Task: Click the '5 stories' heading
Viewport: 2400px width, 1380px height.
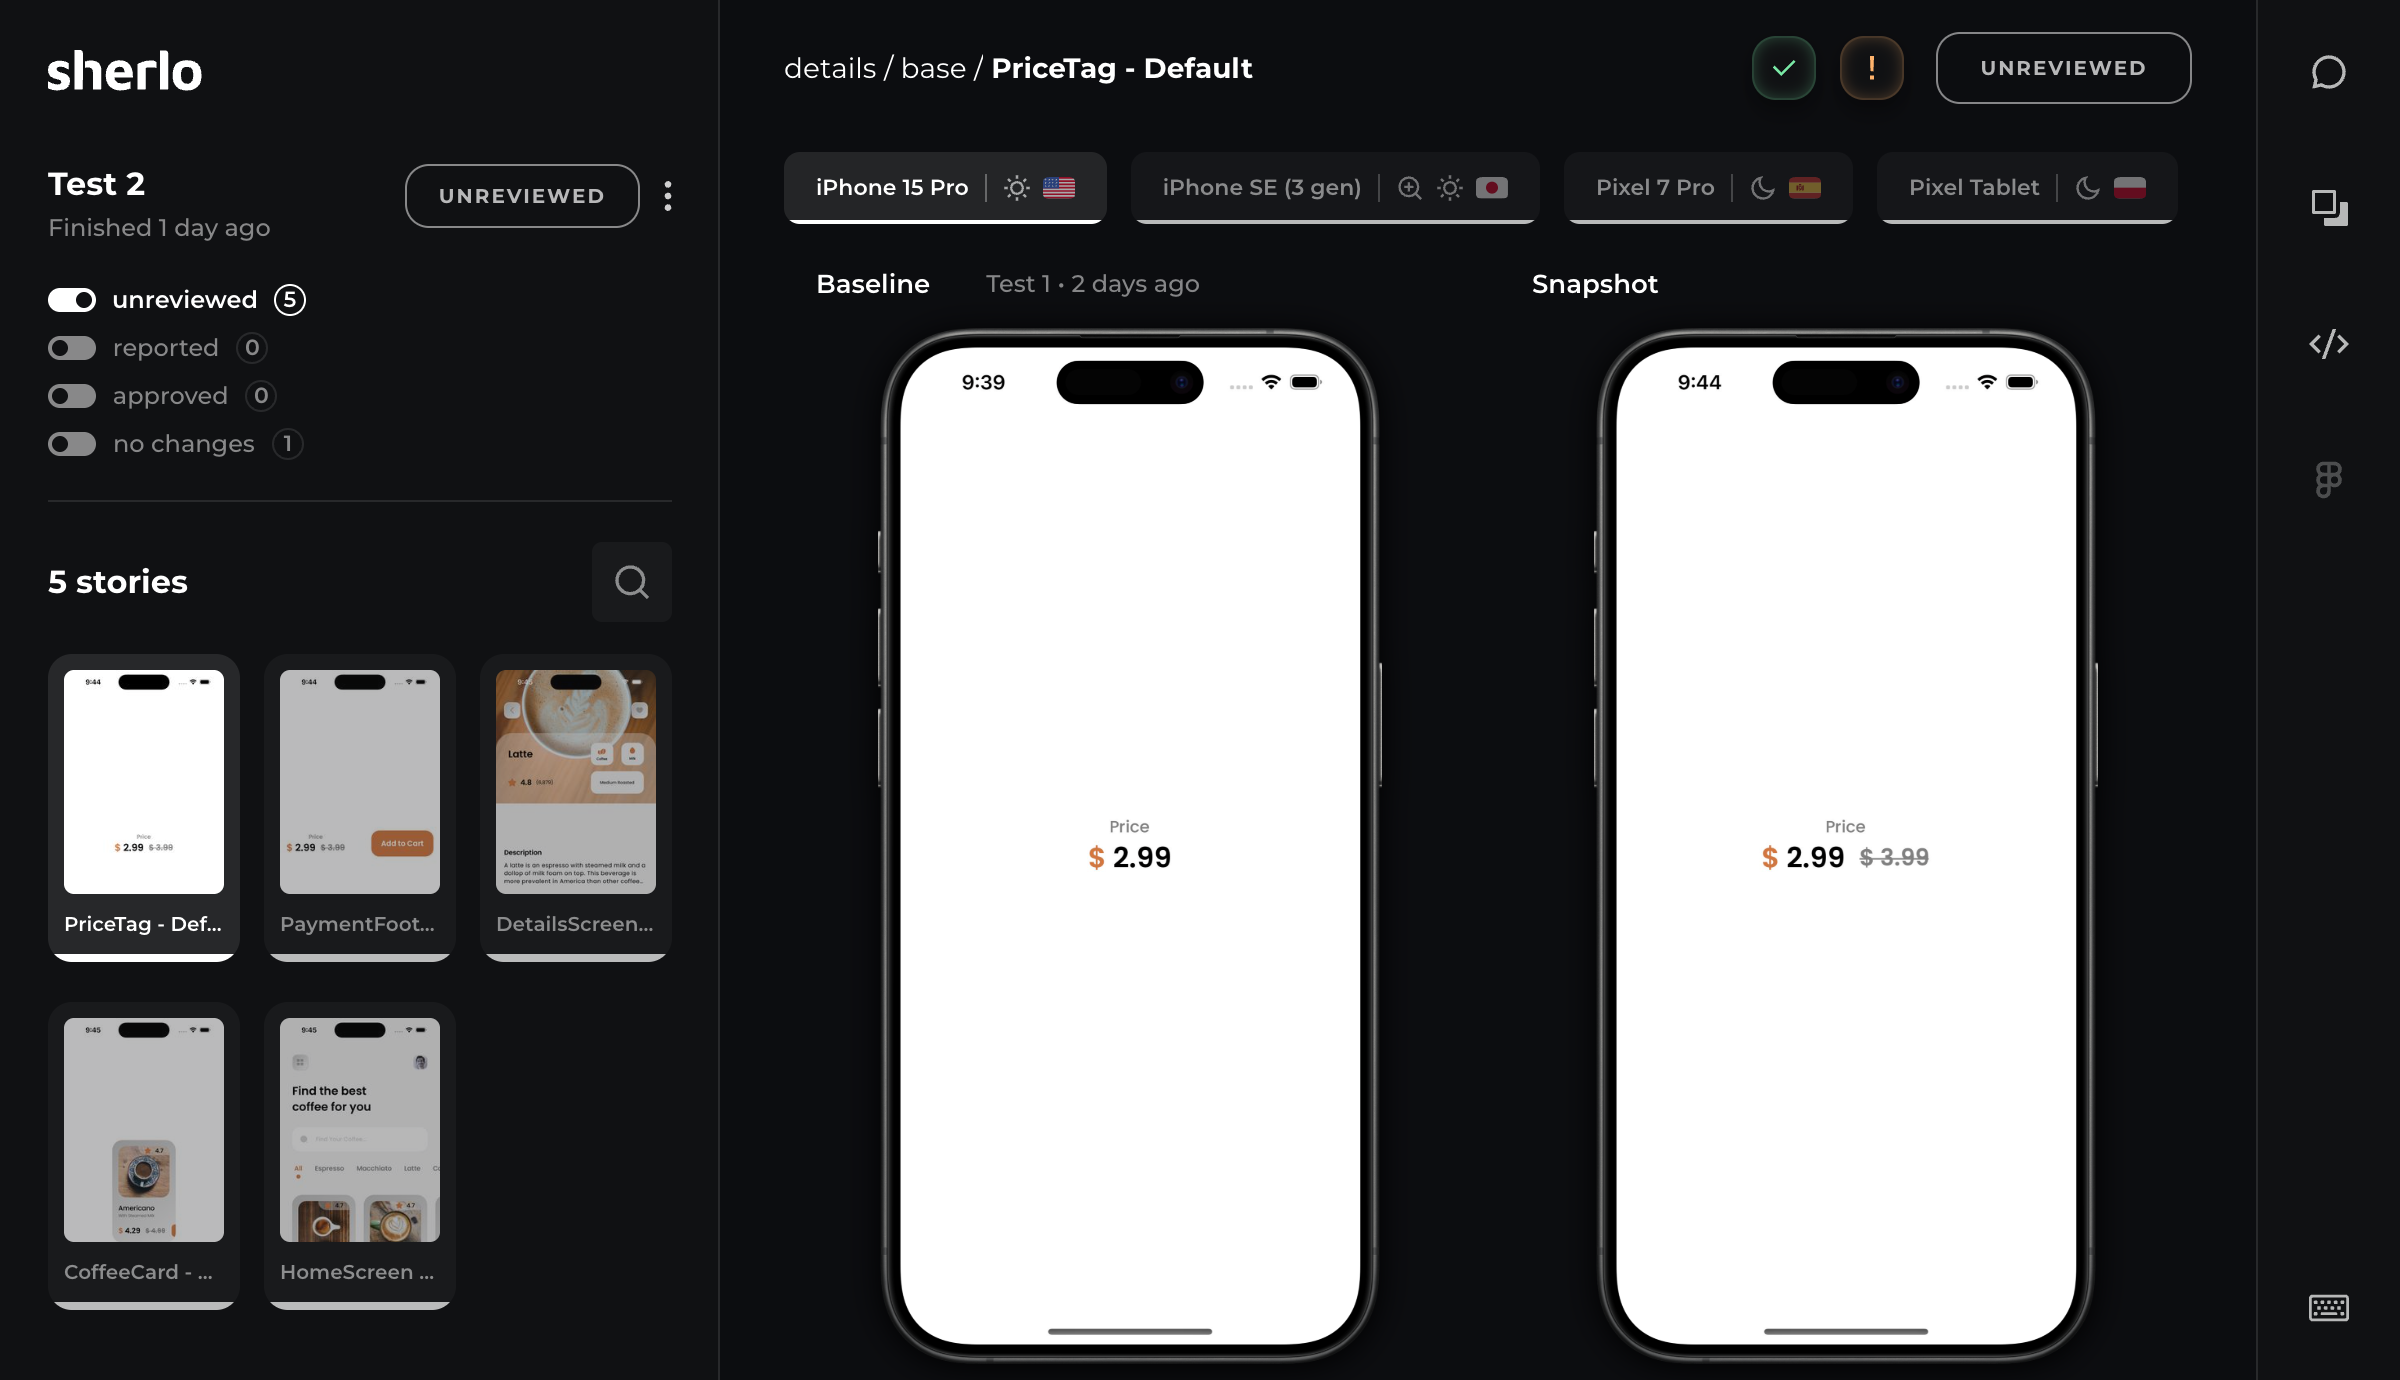Action: click(x=118, y=582)
